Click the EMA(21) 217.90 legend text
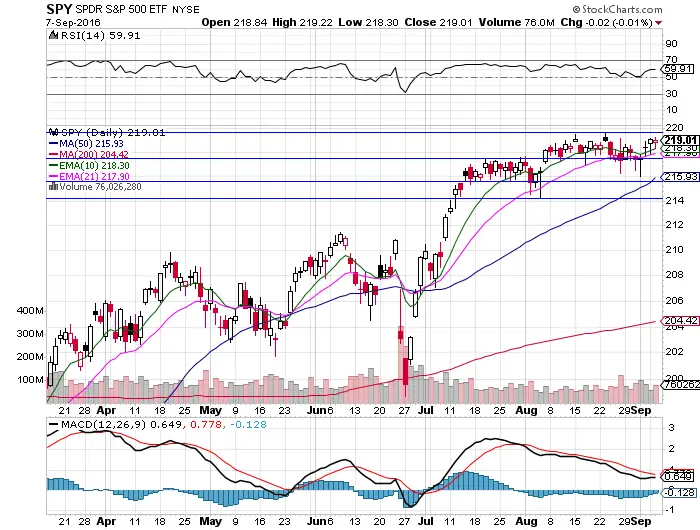 94,176
